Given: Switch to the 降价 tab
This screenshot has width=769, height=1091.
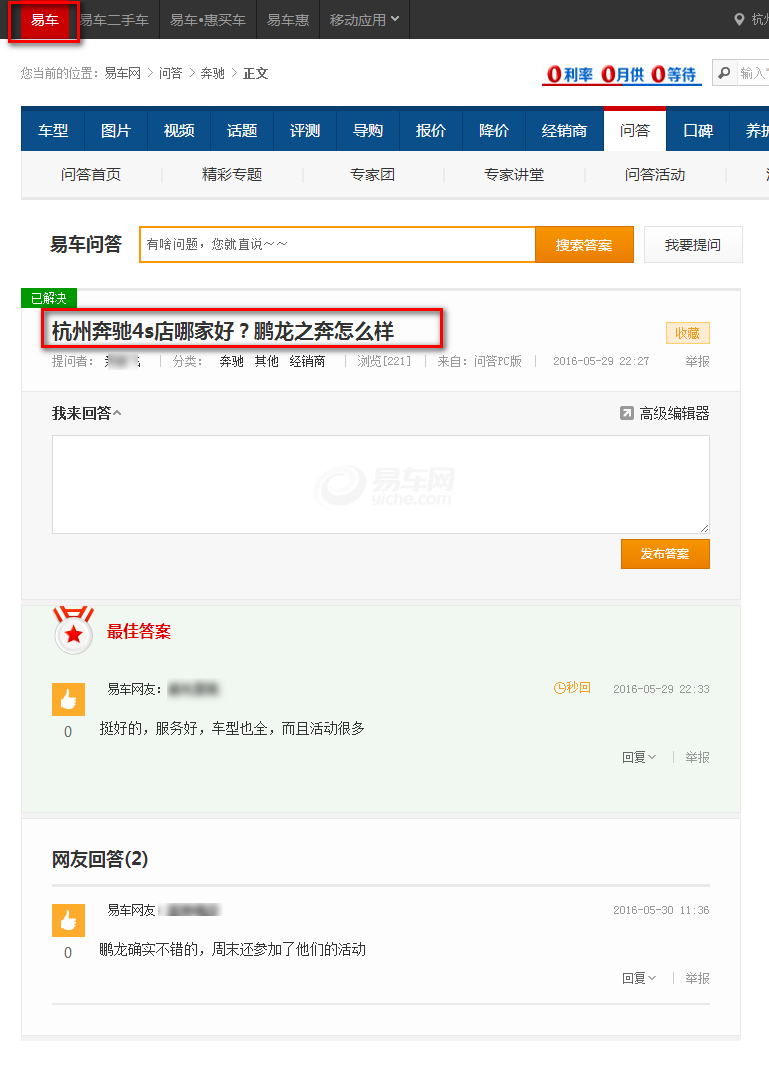Looking at the screenshot, I should pos(494,130).
